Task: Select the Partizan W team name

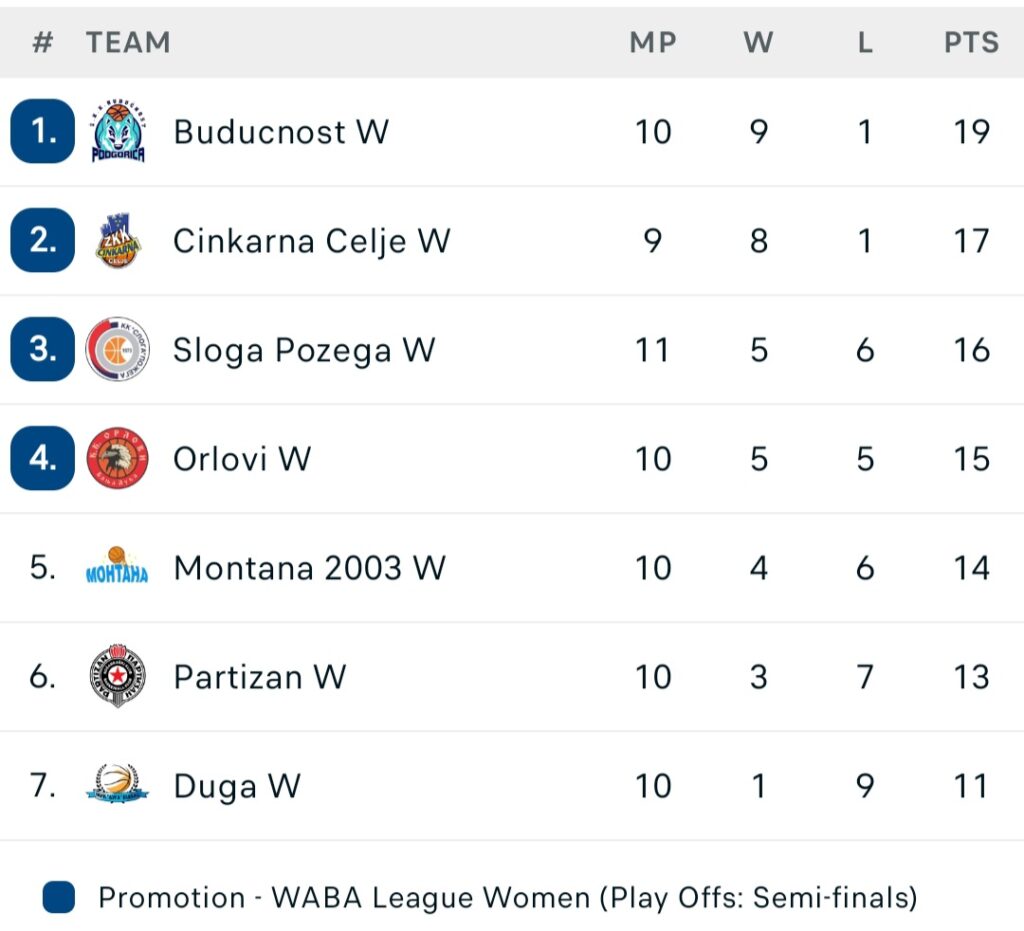Action: (x=260, y=677)
